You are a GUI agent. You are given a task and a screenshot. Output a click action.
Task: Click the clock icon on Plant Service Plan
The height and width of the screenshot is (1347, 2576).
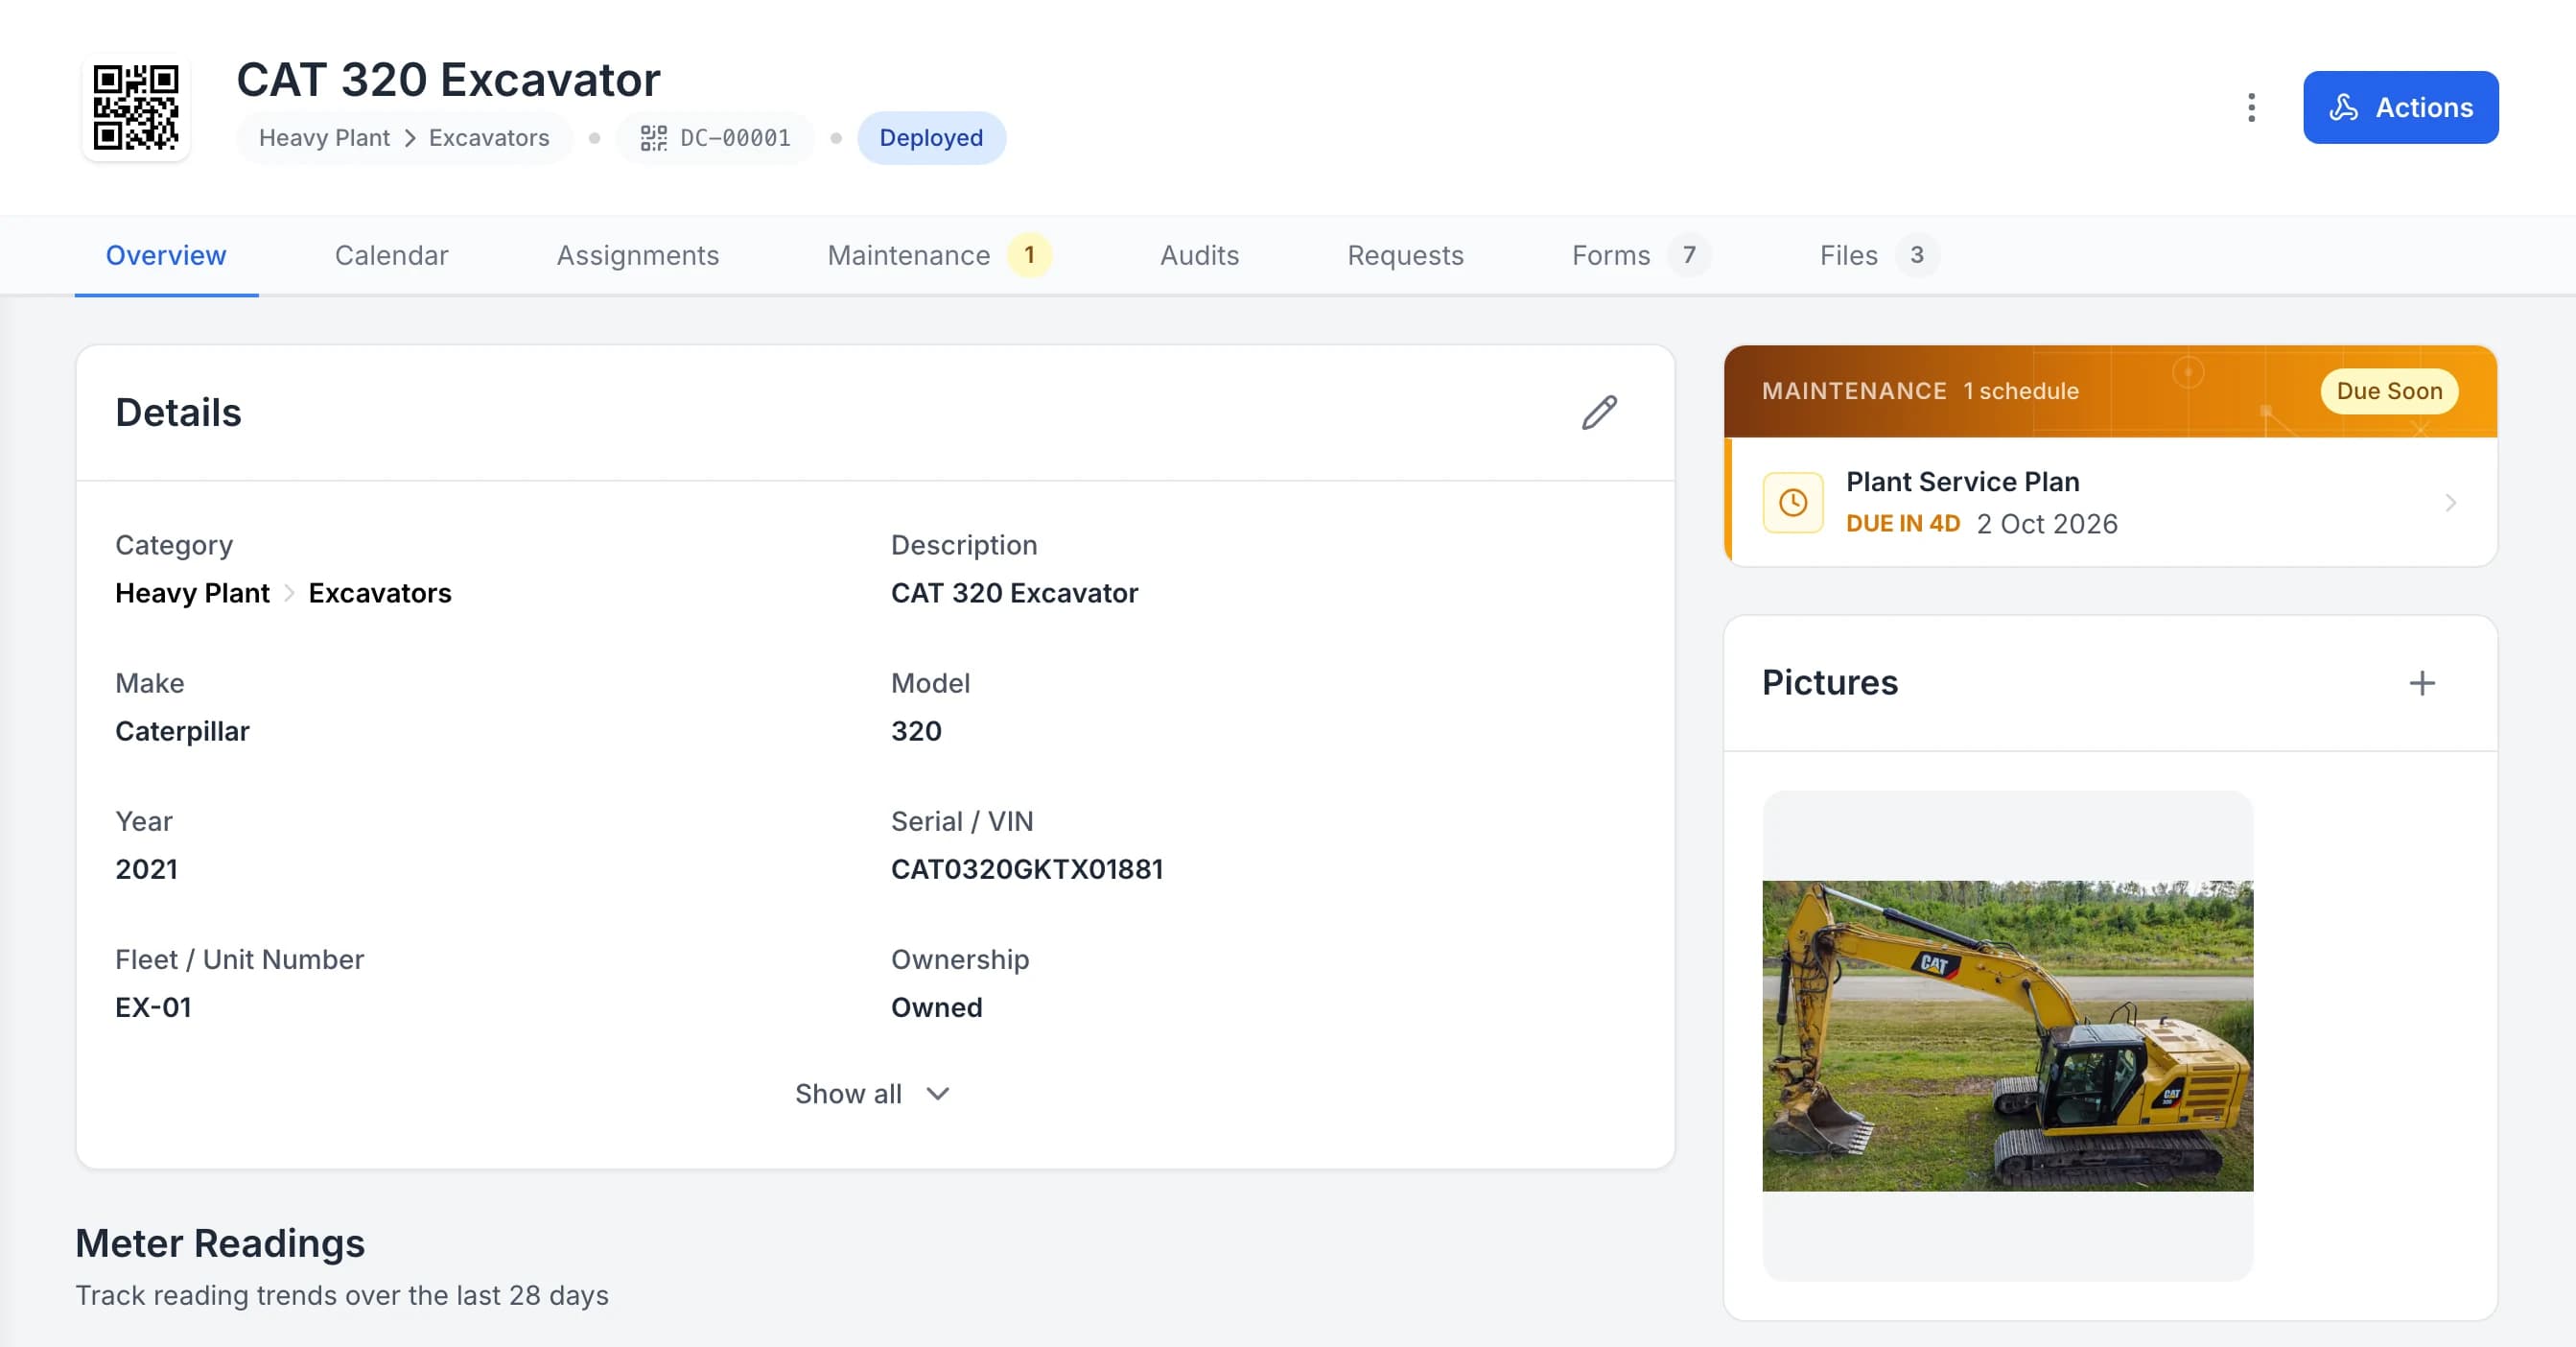tap(1792, 502)
